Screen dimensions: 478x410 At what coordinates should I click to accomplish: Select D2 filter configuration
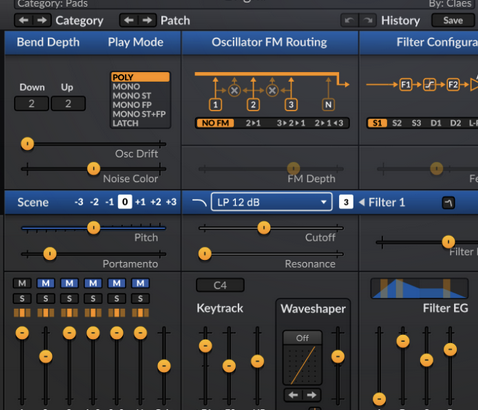(456, 123)
